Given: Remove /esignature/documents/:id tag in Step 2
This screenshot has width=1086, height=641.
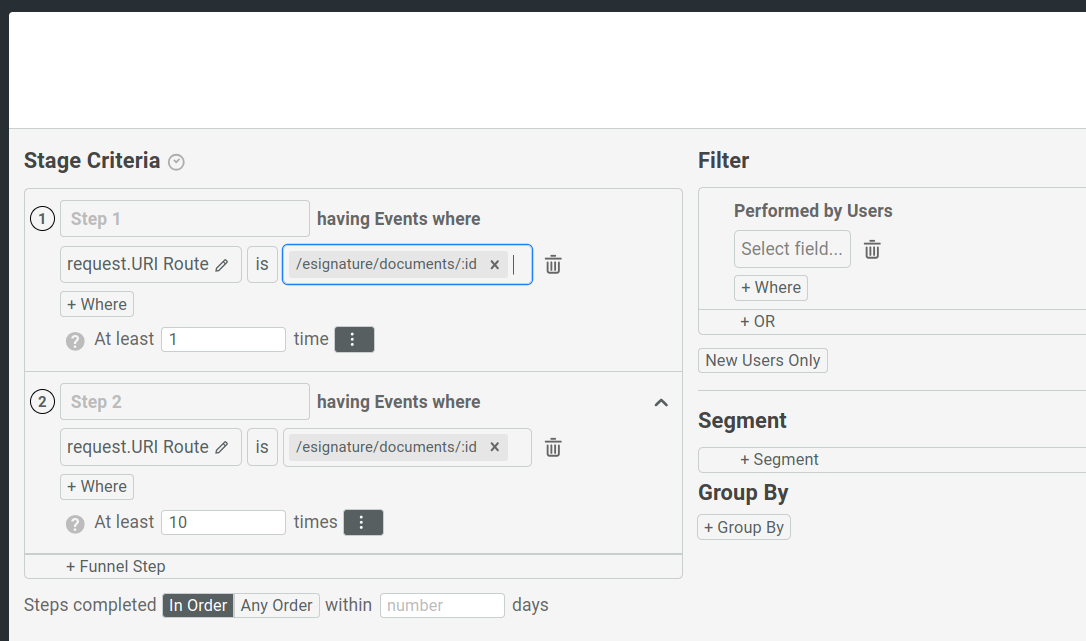Looking at the screenshot, I should coord(494,447).
